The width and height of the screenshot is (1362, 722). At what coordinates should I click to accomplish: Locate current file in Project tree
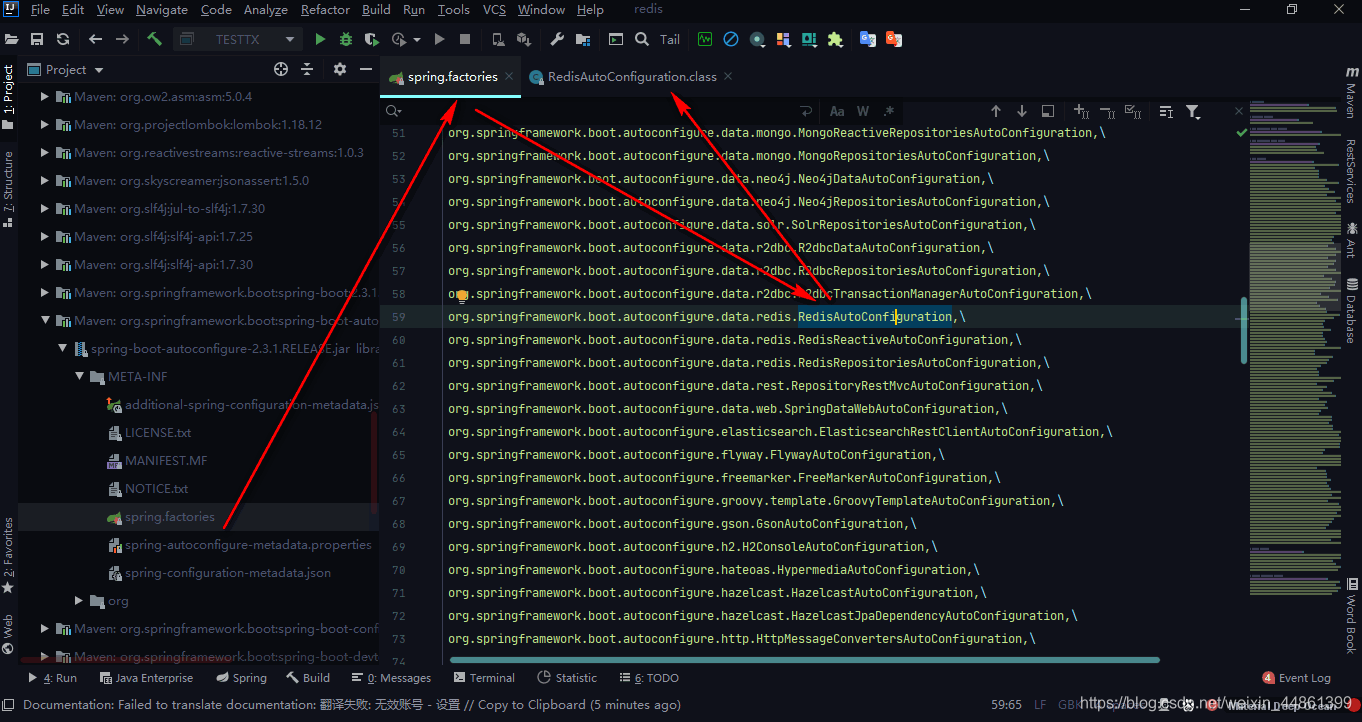coord(281,69)
